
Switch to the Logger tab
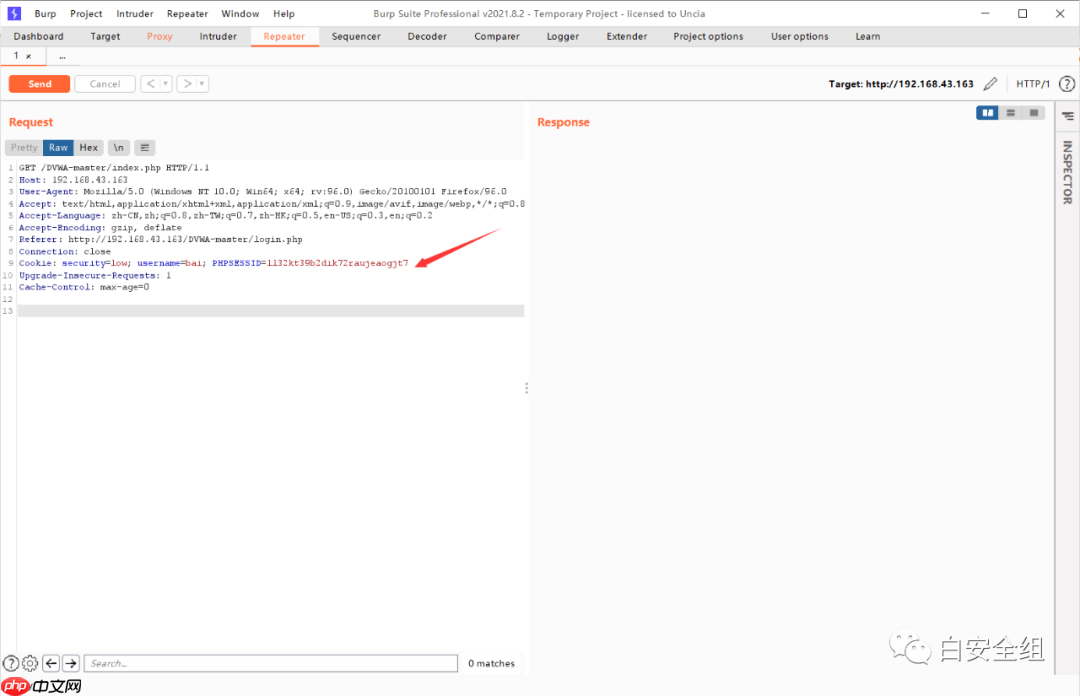click(x=563, y=37)
